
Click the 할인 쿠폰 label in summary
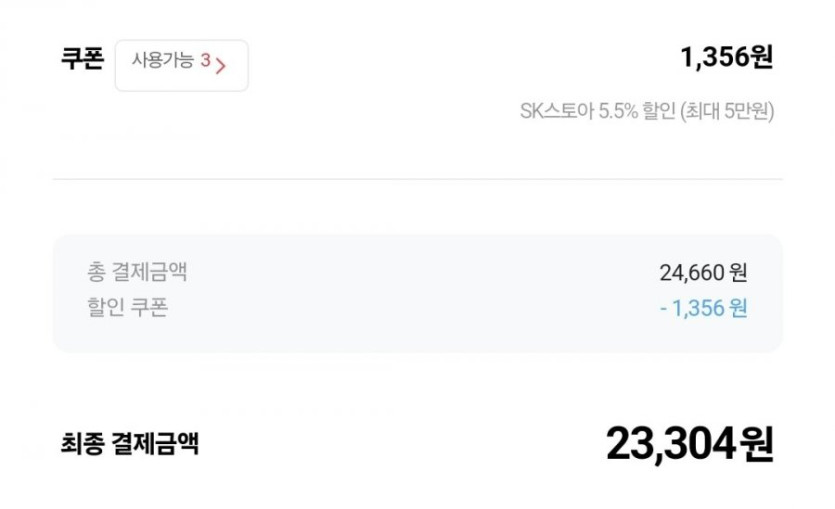pyautogui.click(x=127, y=307)
